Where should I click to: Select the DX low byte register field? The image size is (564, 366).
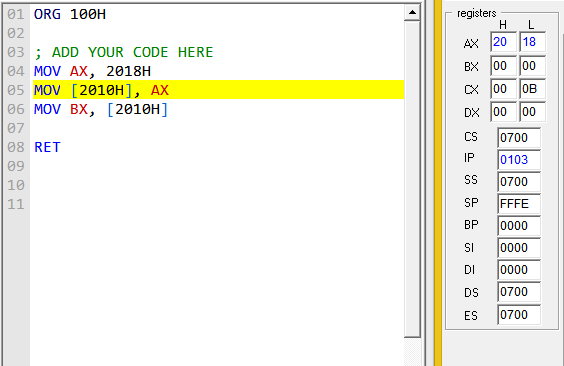532,112
